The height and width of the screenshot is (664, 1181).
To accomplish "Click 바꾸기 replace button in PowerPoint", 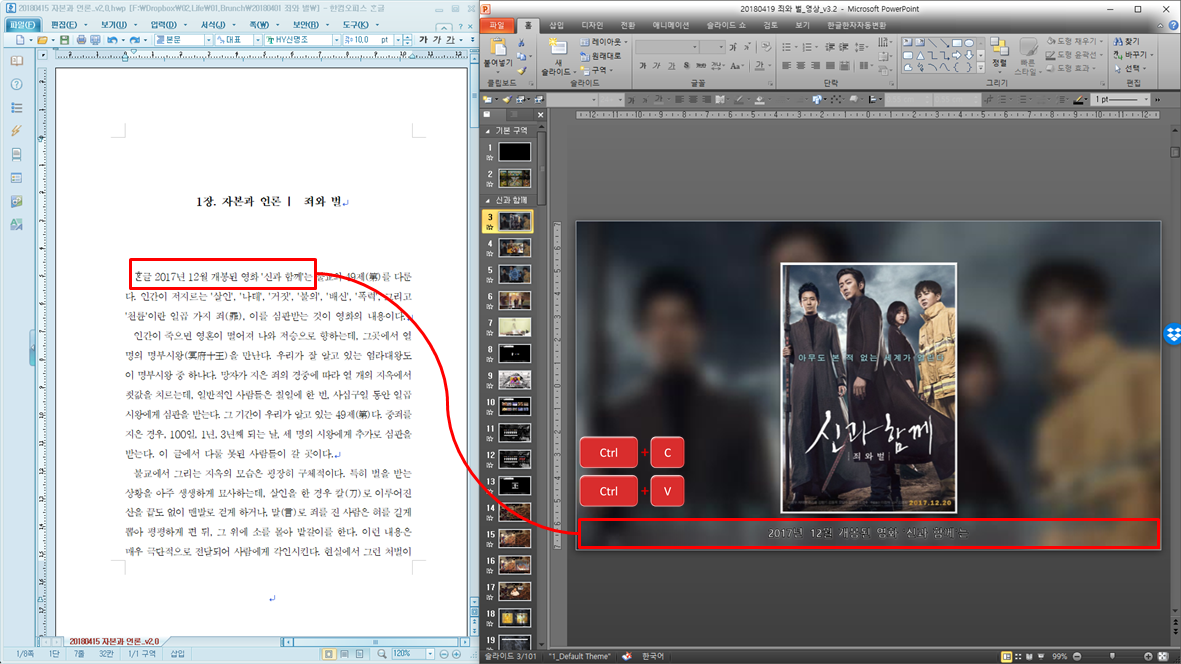I will click(x=1133, y=55).
